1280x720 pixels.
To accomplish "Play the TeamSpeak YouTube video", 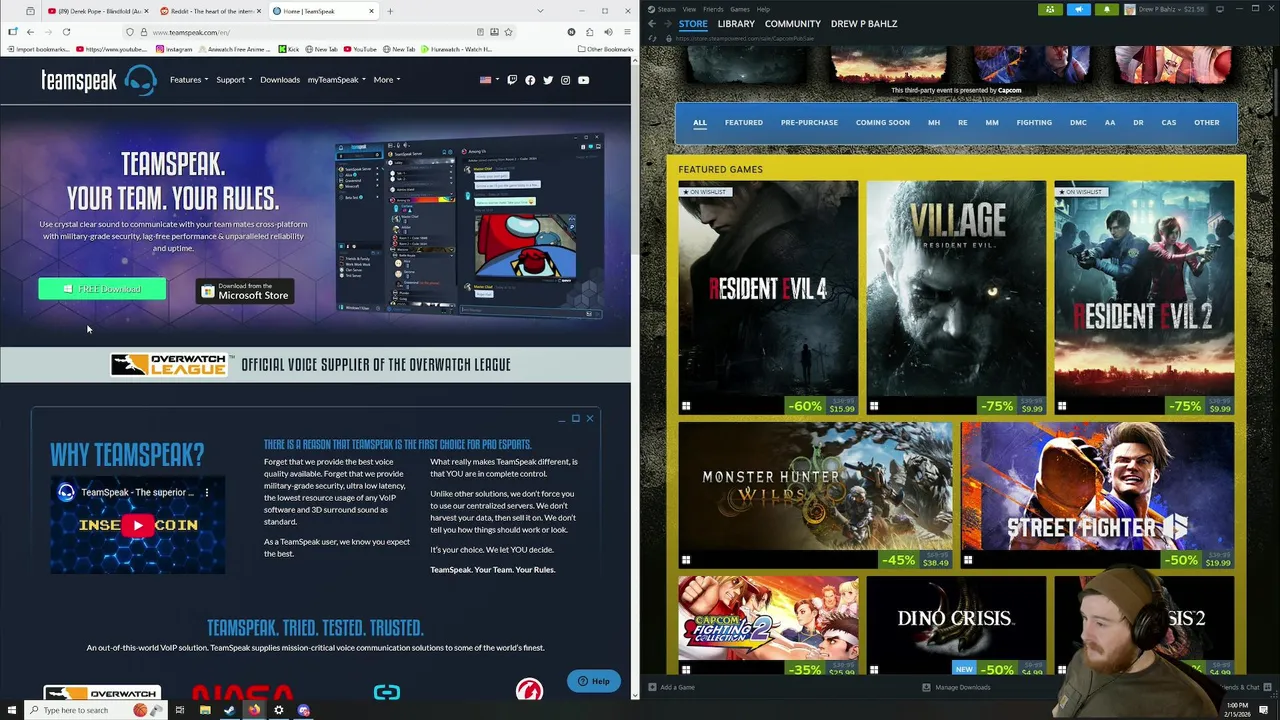I will click(137, 525).
